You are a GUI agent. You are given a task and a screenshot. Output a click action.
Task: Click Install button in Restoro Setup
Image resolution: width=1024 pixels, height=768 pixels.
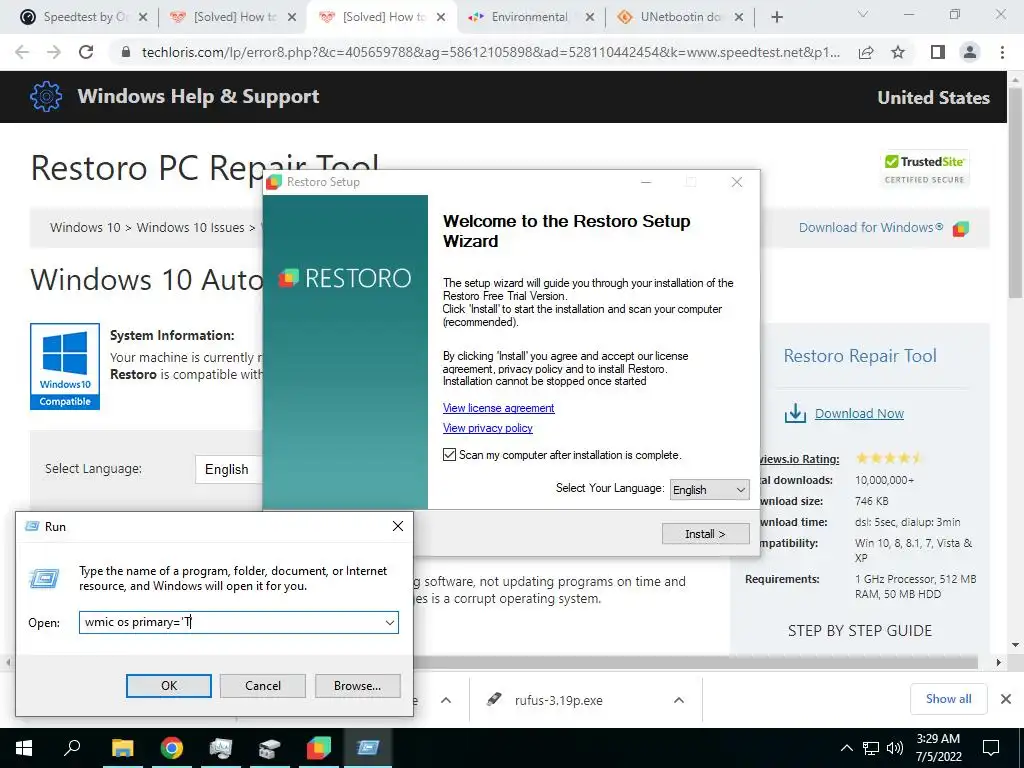click(x=705, y=534)
